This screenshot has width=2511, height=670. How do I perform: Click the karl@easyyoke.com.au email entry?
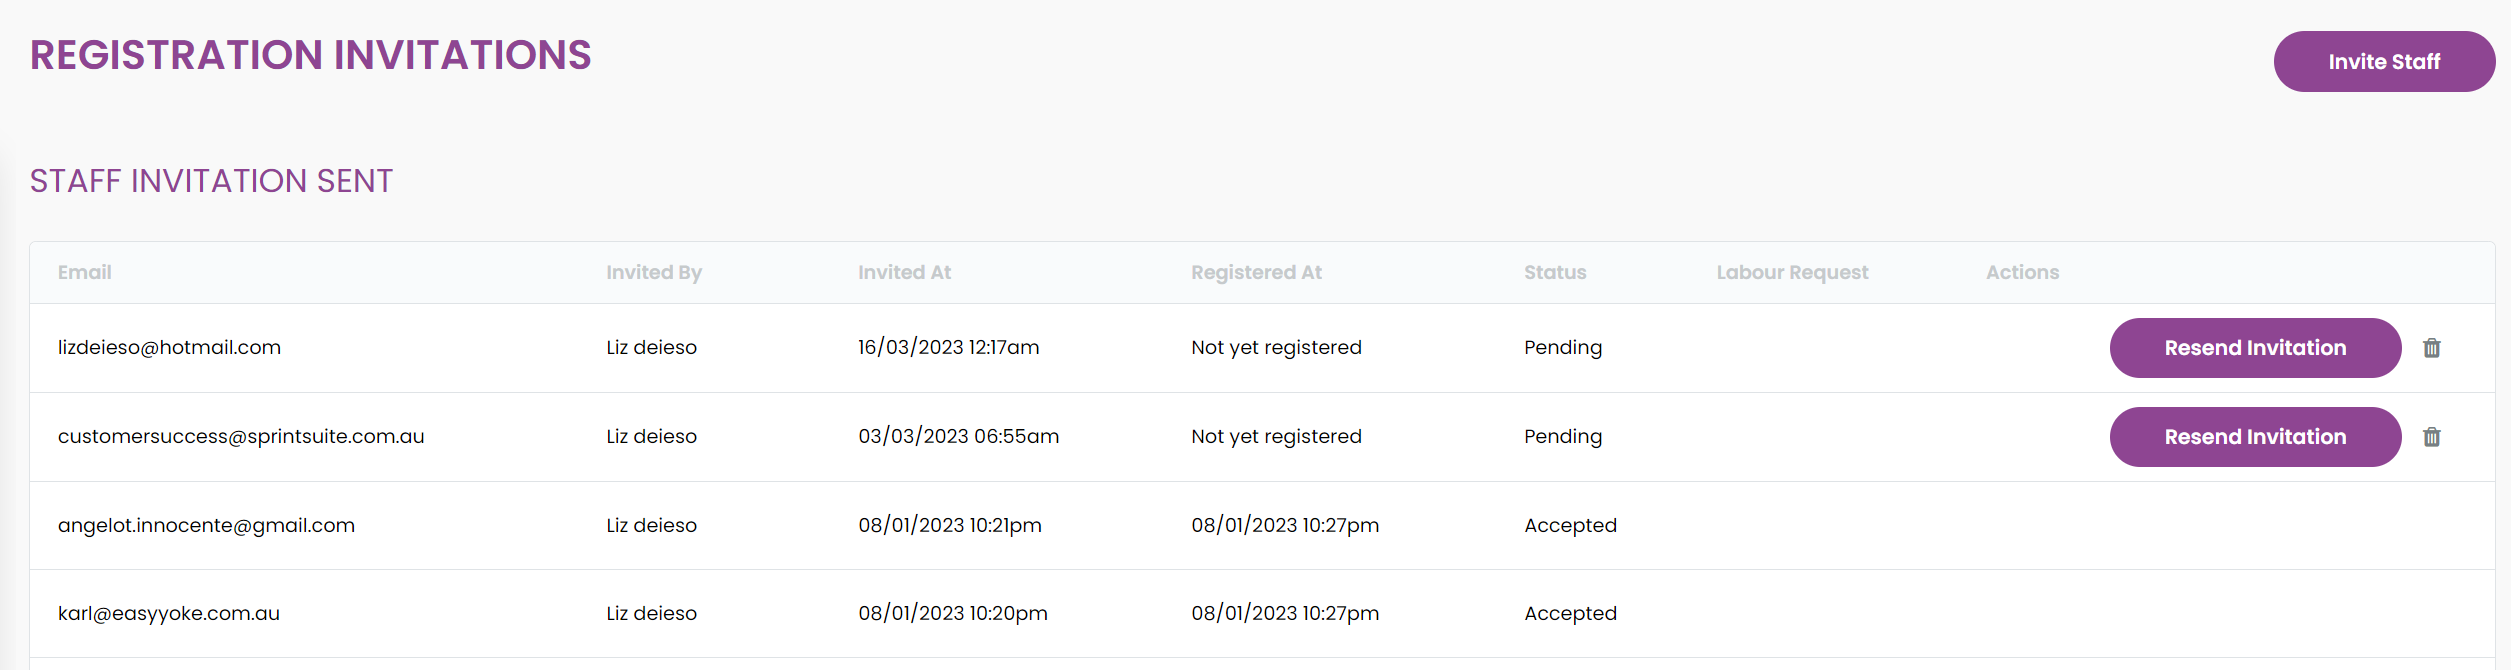169,613
